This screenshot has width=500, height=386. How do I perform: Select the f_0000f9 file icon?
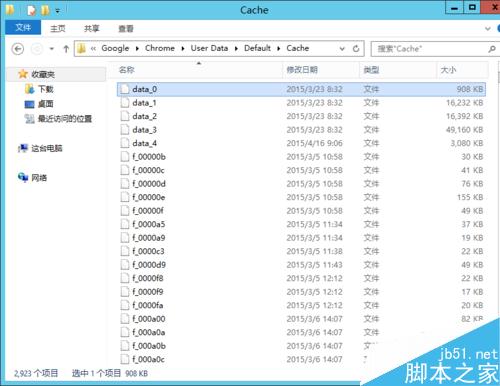125,292
